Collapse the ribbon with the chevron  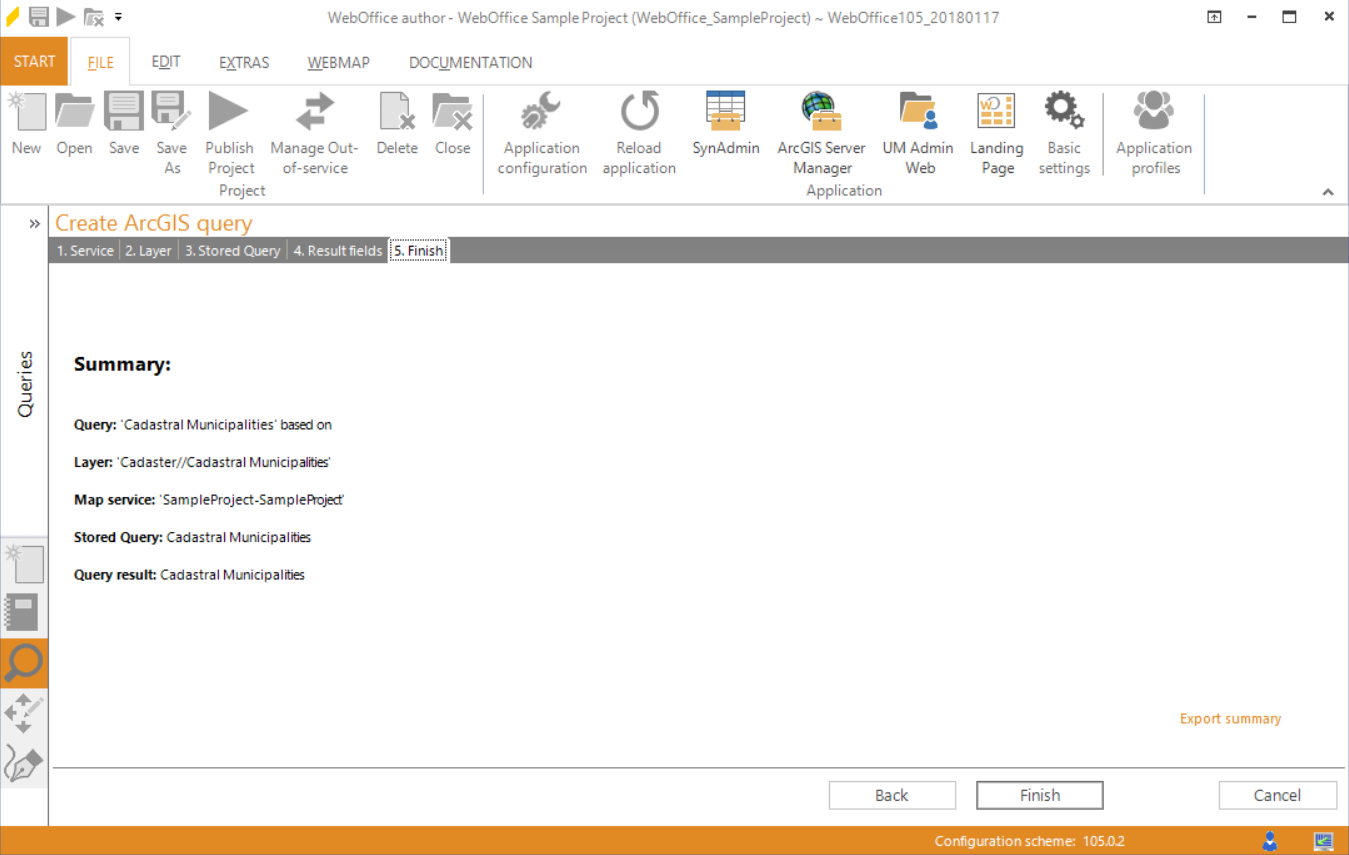1328,192
